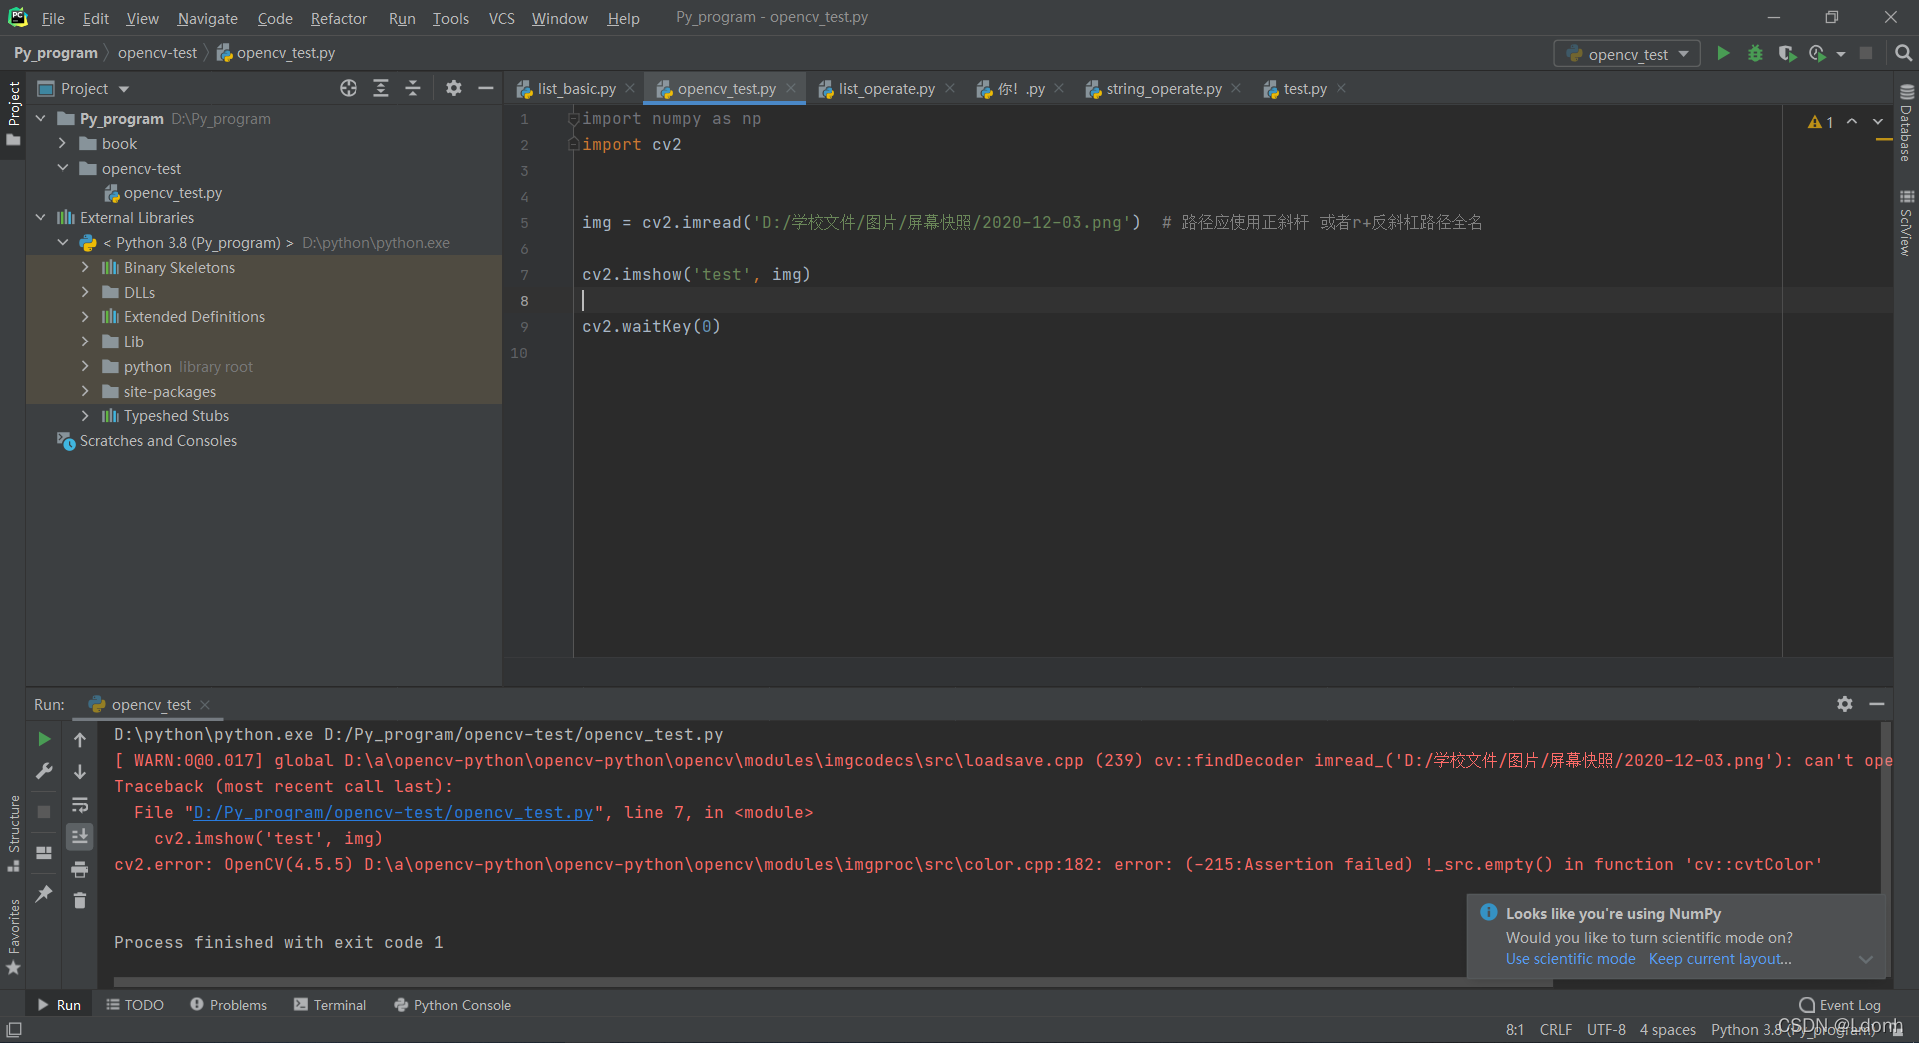
Task: Open the traceback file link for opencv_test.py
Action: [391, 812]
